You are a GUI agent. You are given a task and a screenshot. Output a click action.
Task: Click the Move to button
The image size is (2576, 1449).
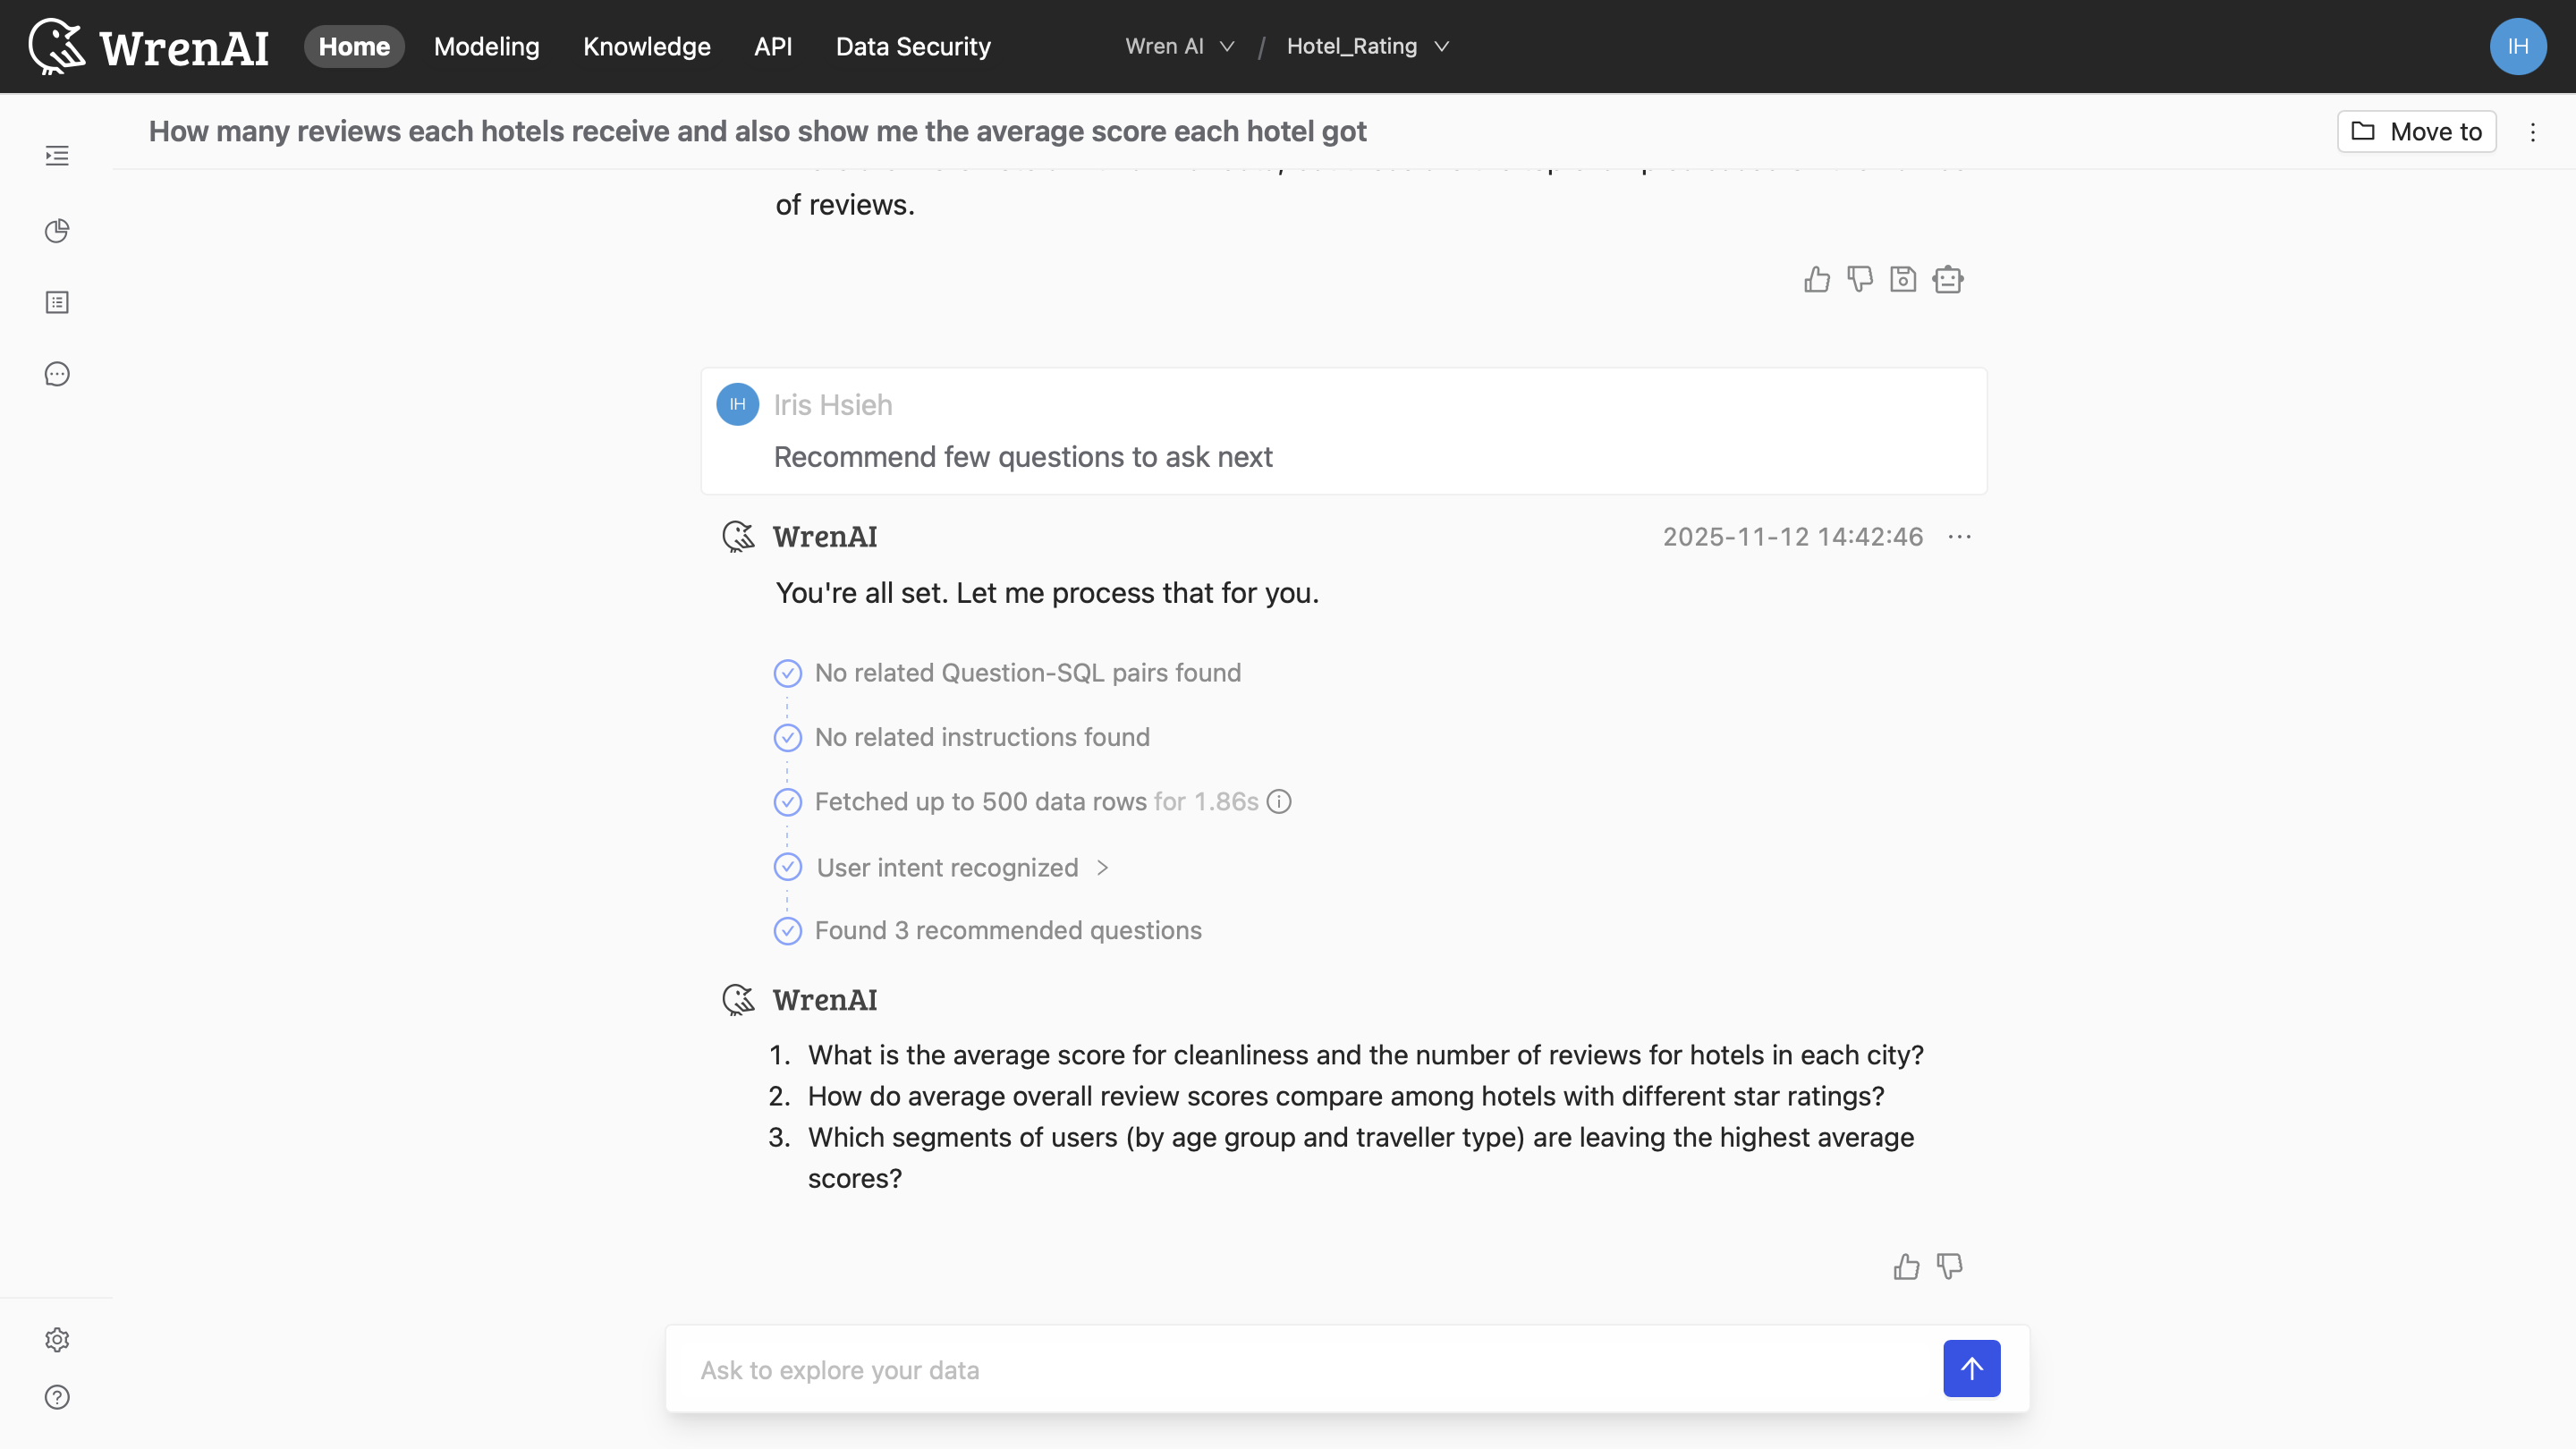click(2415, 131)
